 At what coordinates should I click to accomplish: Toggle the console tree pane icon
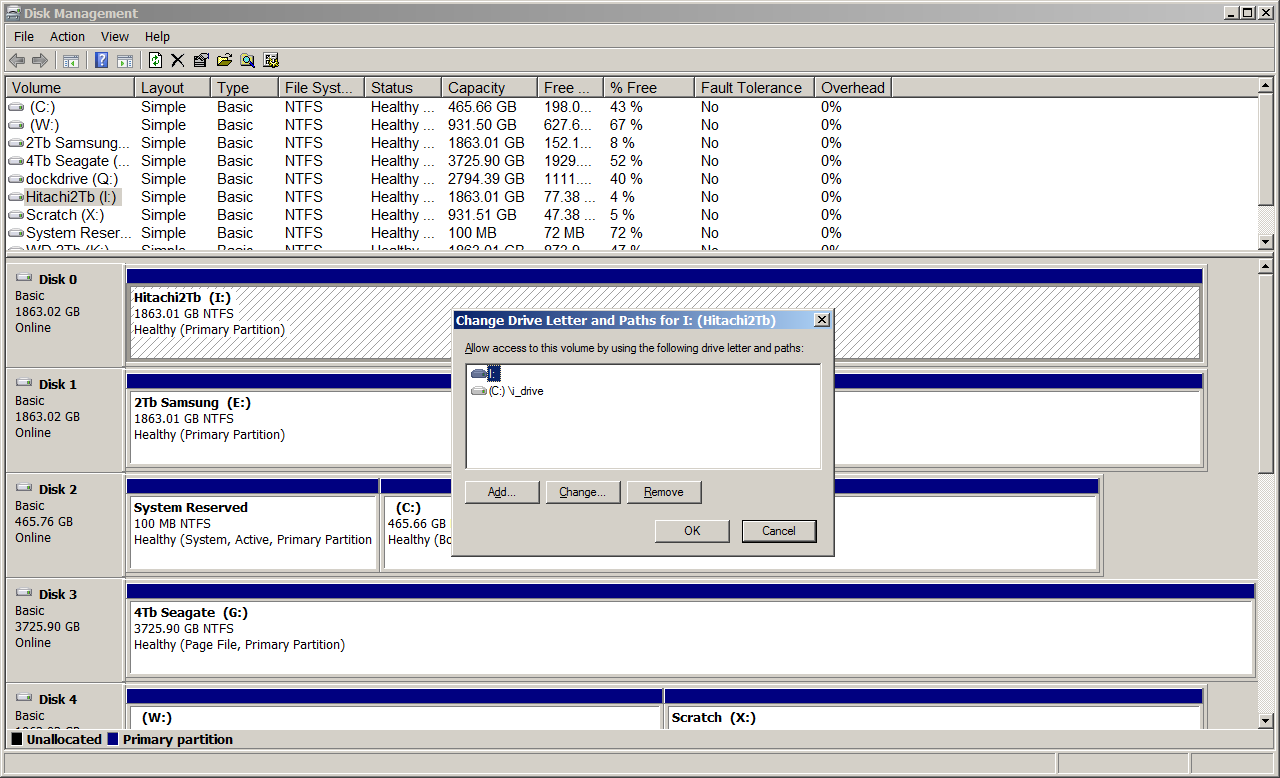(x=71, y=60)
